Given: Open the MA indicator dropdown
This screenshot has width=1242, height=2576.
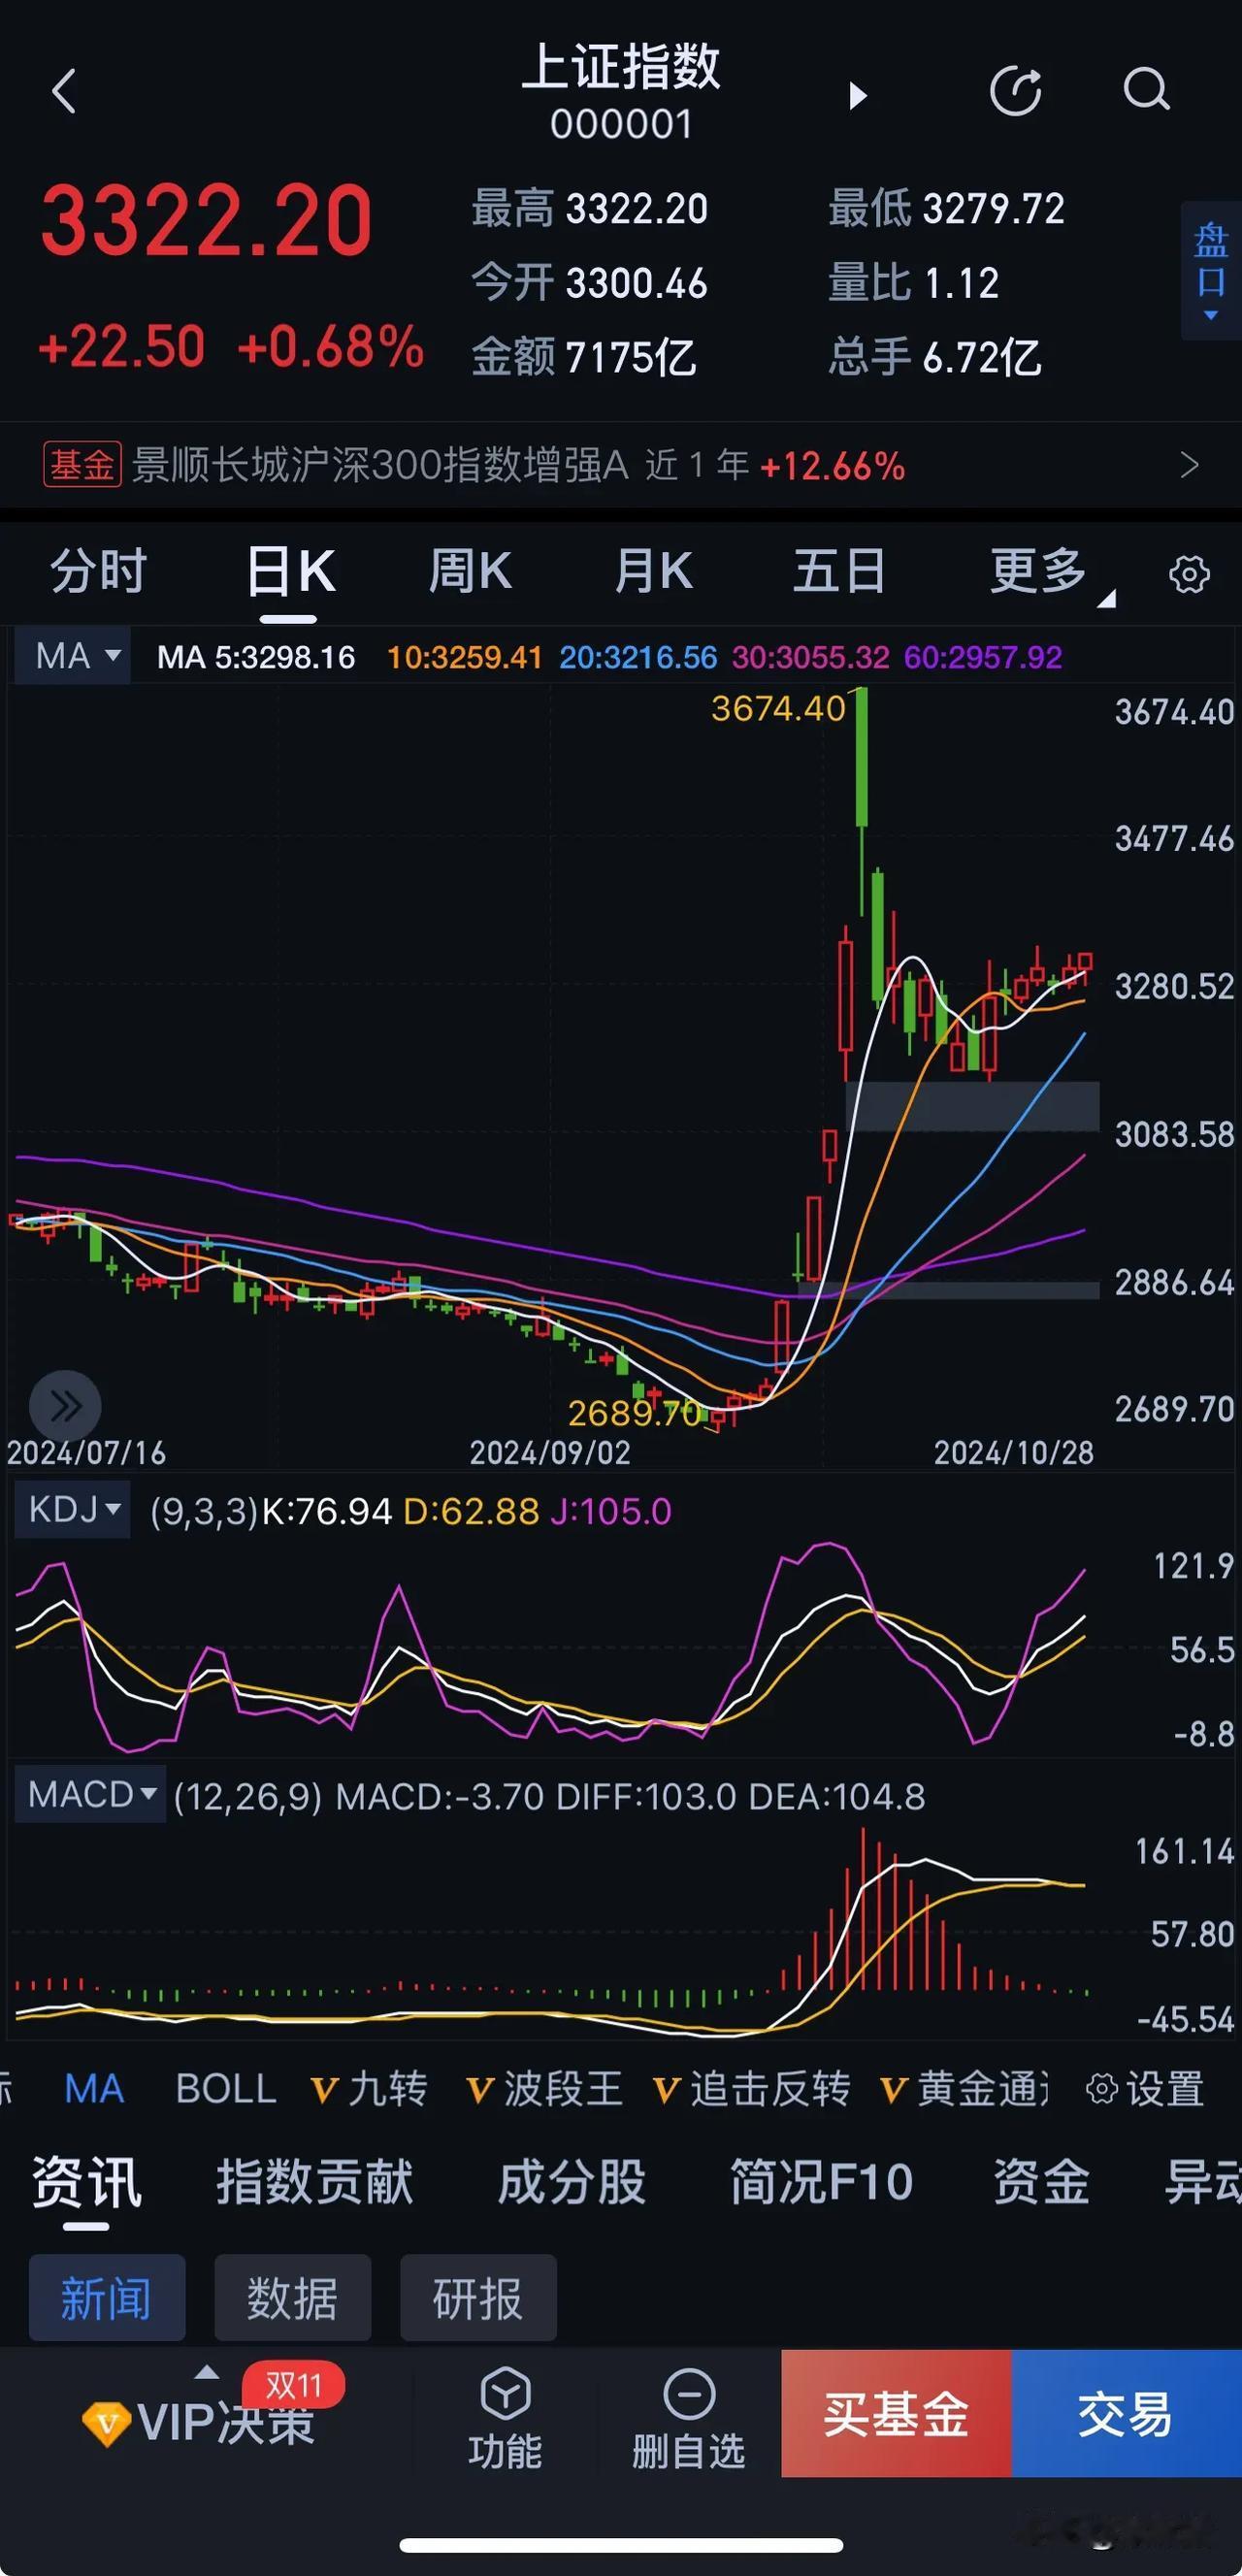Looking at the screenshot, I should pos(72,656).
